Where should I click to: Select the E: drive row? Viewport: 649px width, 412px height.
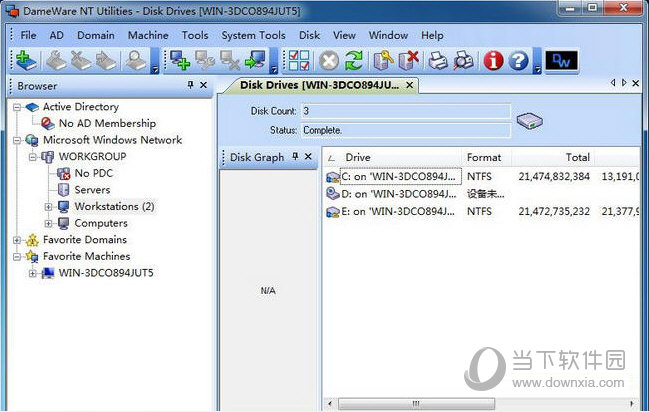pyautogui.click(x=482, y=212)
